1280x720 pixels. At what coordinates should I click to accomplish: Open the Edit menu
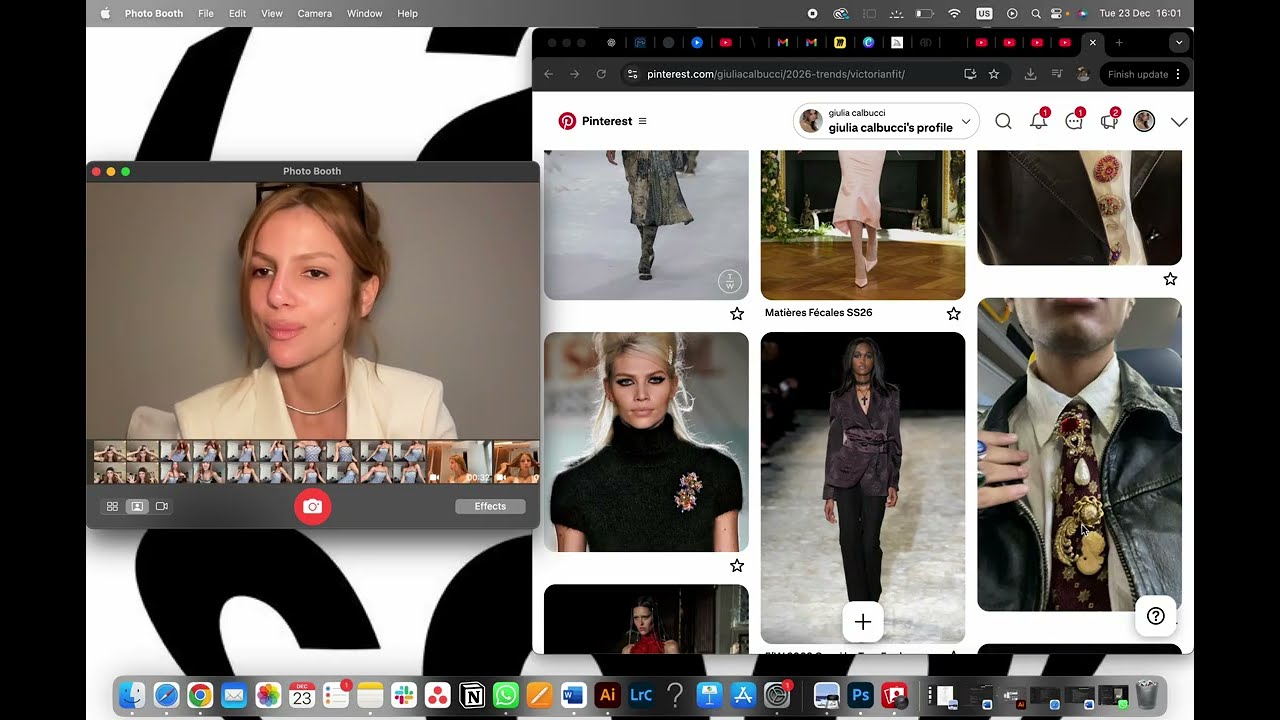point(237,14)
